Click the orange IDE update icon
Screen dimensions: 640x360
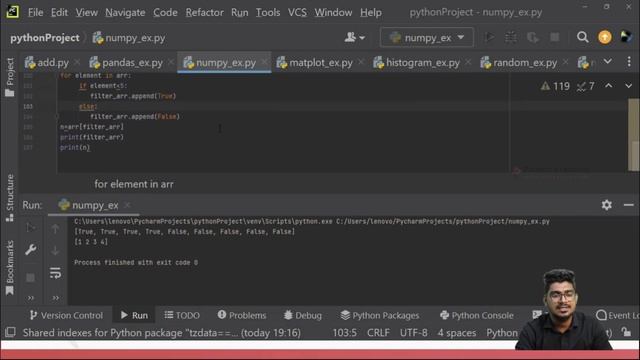605,37
